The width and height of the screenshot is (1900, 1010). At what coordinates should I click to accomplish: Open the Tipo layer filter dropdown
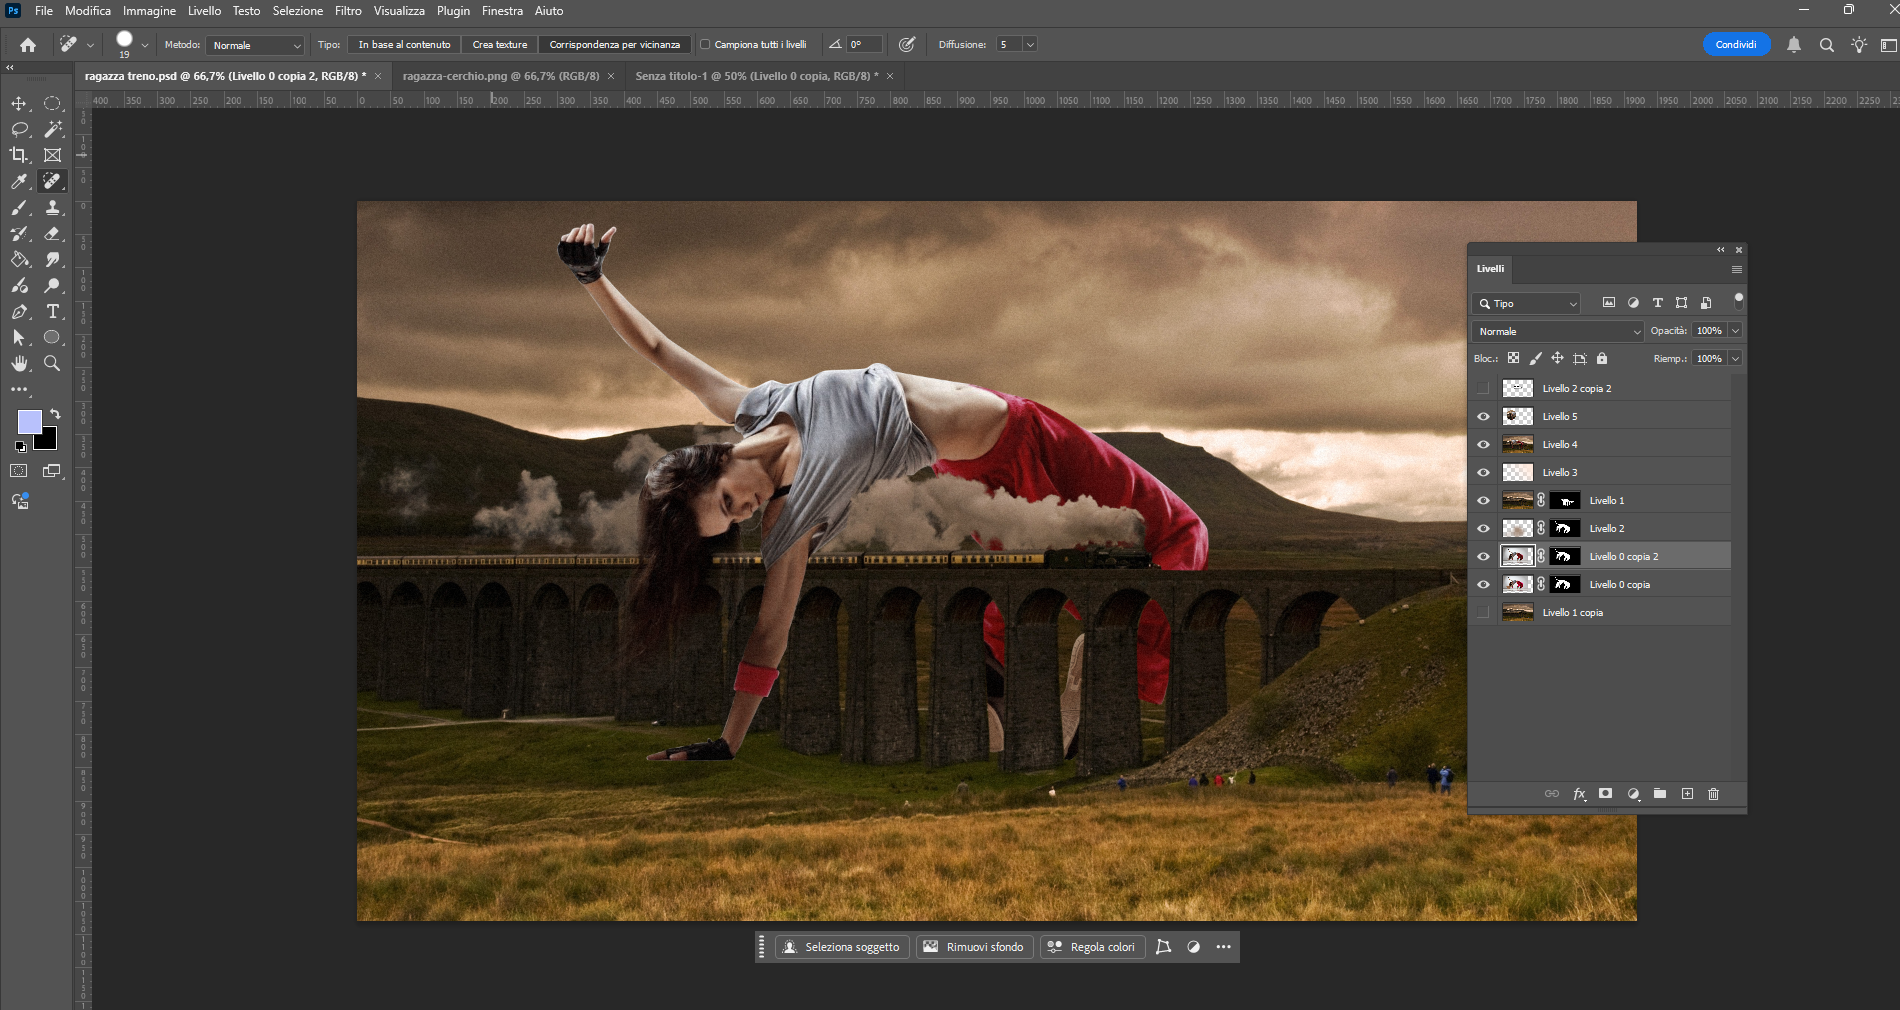coord(1526,303)
